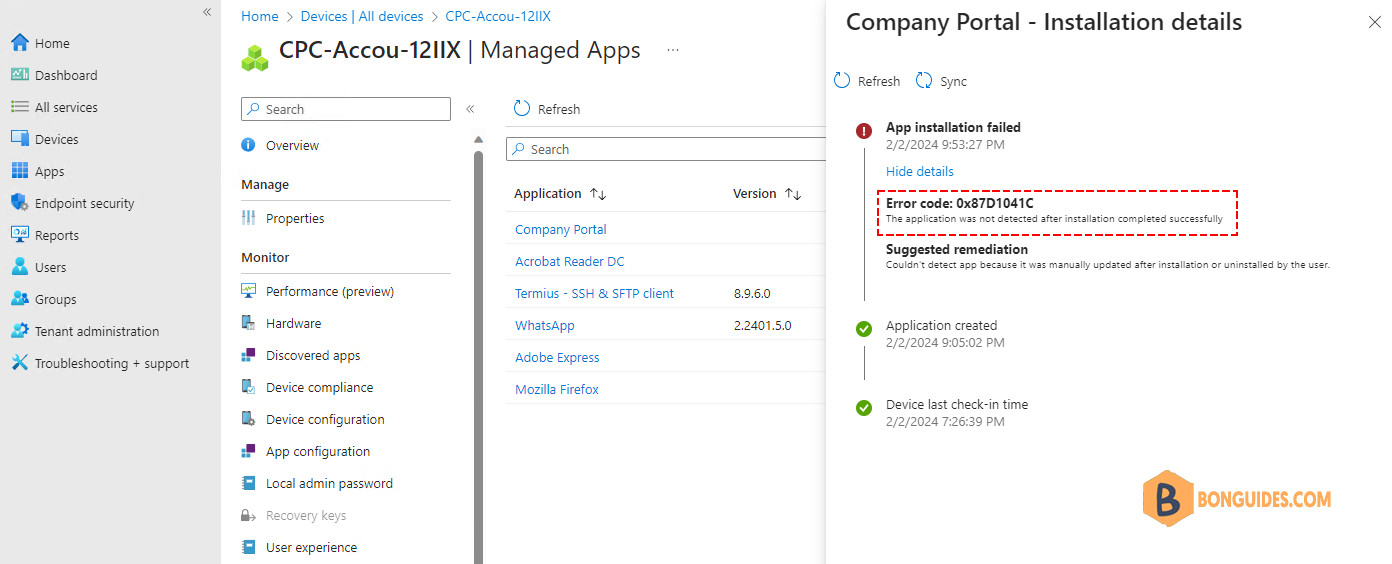Open the Acrobat Reader DC link
The height and width of the screenshot is (564, 1392).
click(x=570, y=261)
